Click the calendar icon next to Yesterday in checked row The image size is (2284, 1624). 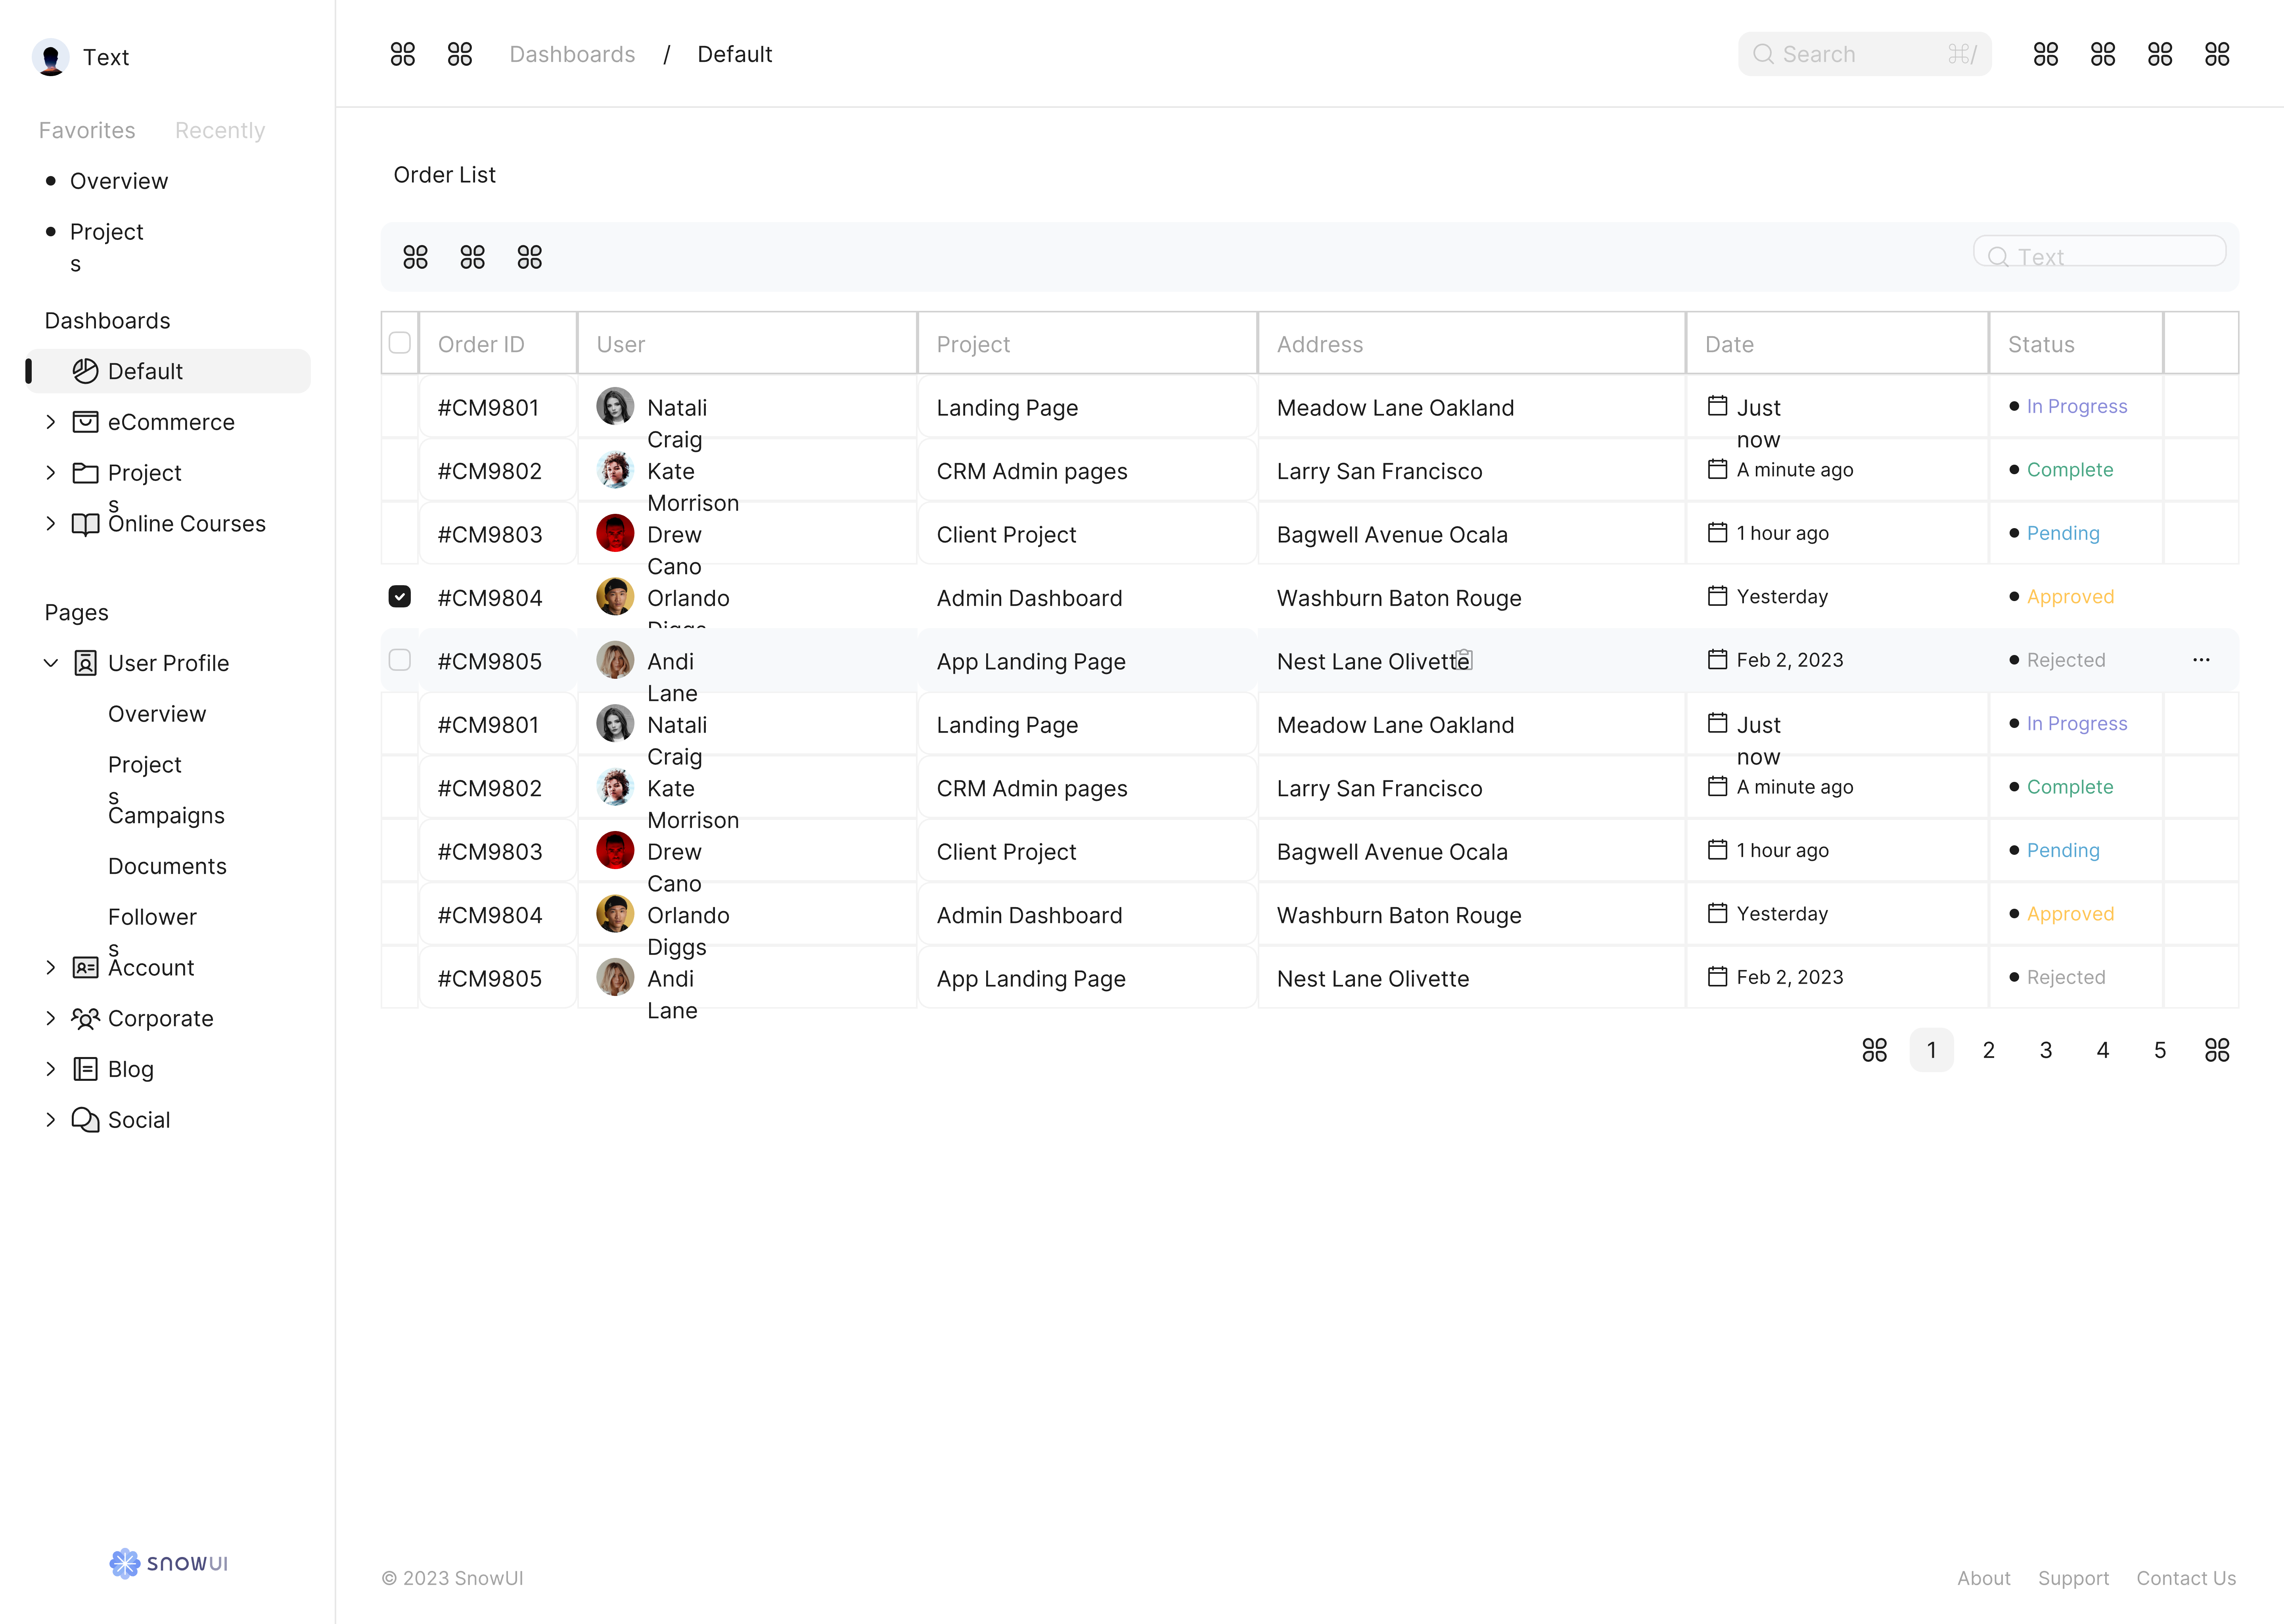click(1717, 596)
